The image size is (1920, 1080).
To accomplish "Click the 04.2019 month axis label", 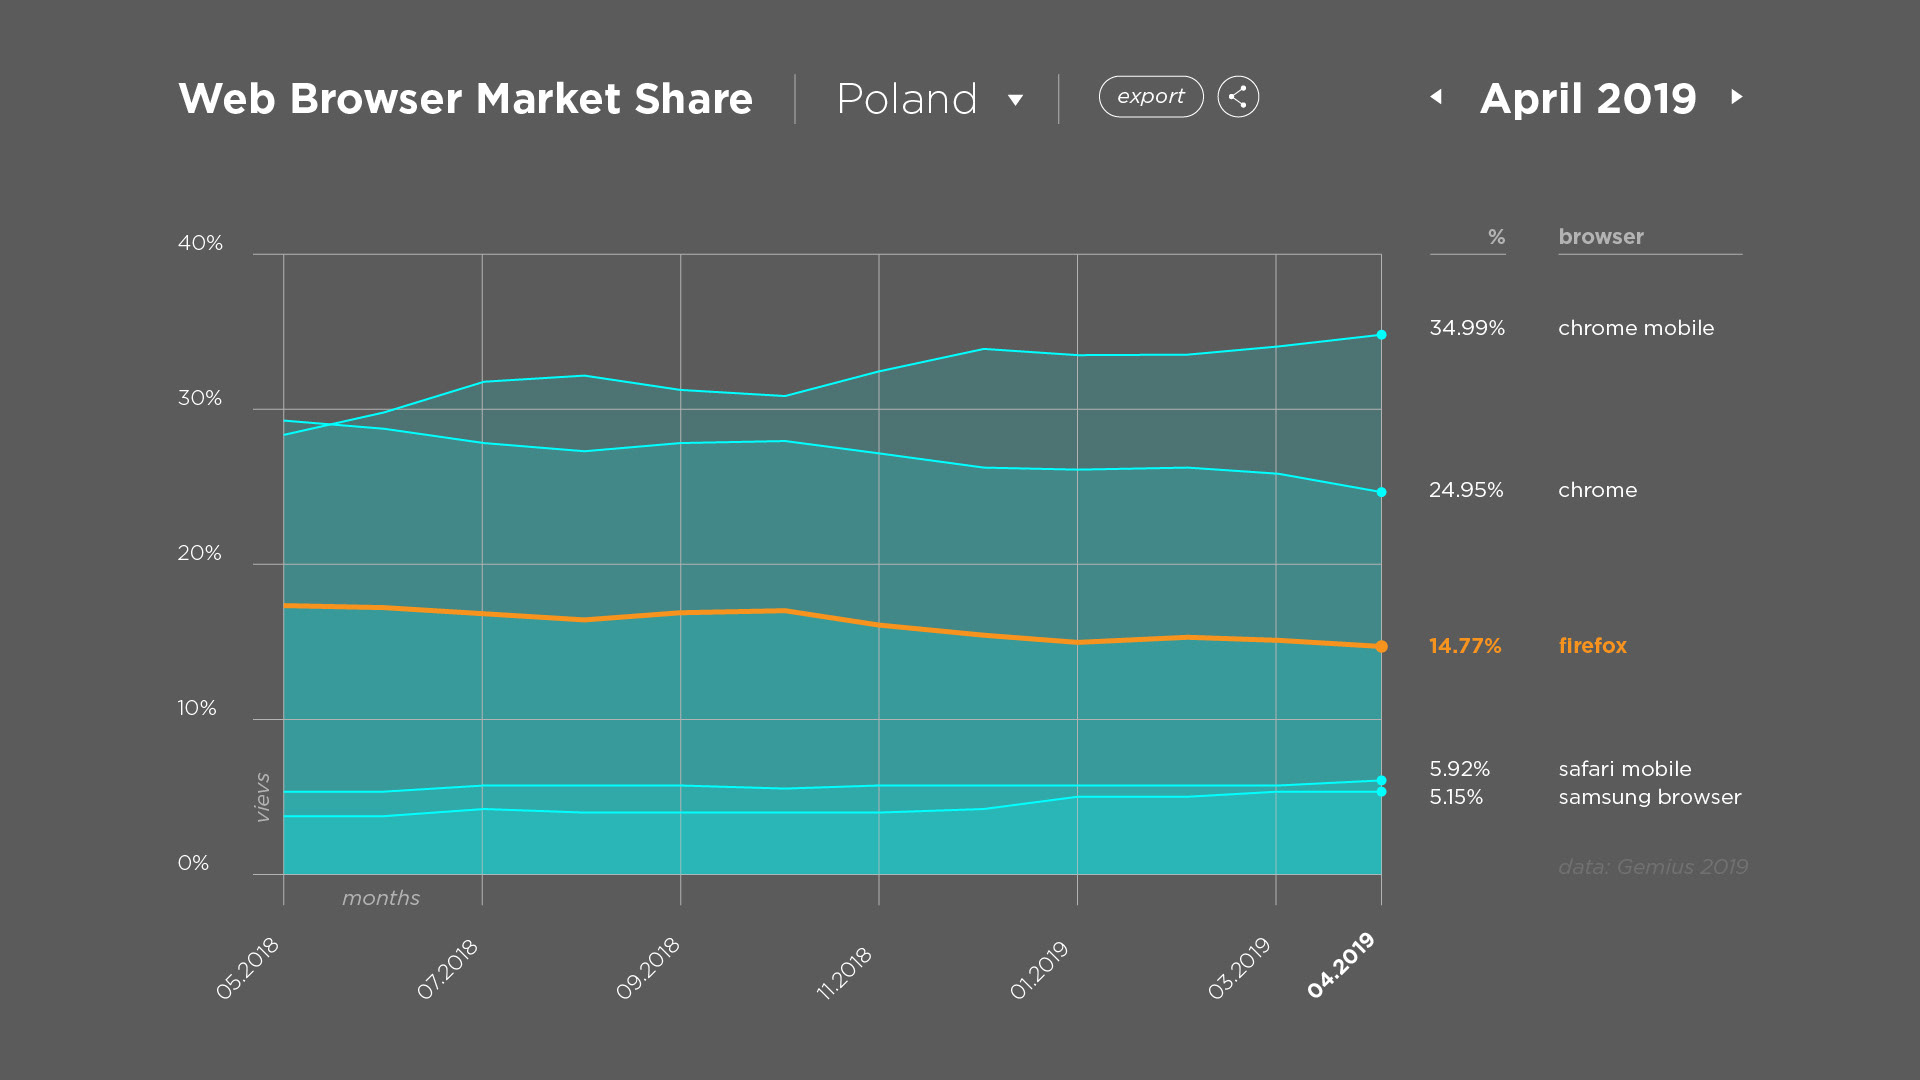I will point(1342,966).
